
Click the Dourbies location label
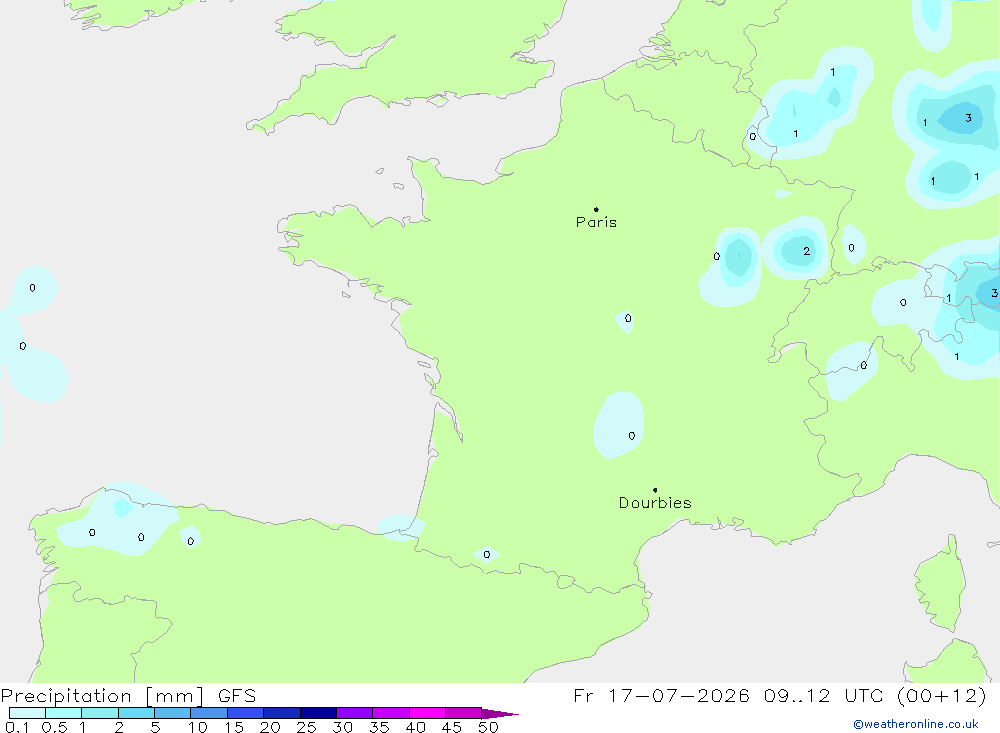[x=655, y=503]
